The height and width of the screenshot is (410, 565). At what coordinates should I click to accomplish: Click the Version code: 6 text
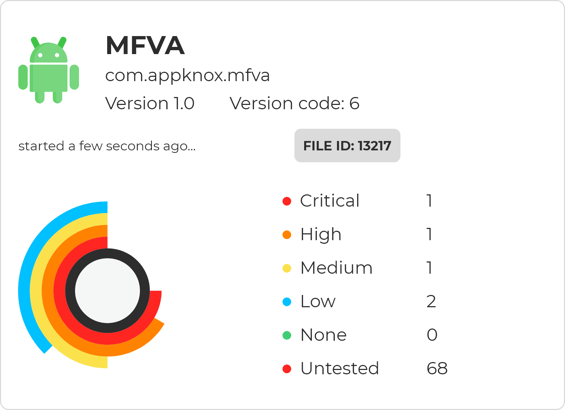294,103
